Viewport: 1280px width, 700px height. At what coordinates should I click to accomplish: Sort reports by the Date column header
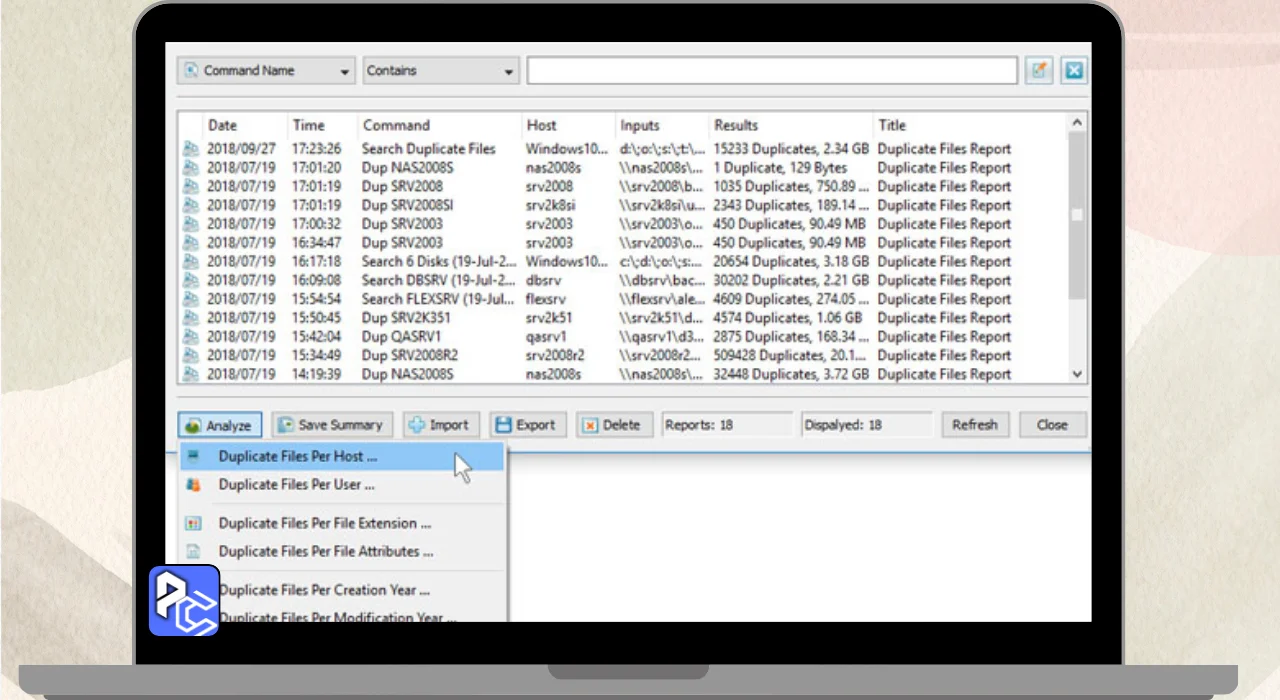(x=223, y=125)
